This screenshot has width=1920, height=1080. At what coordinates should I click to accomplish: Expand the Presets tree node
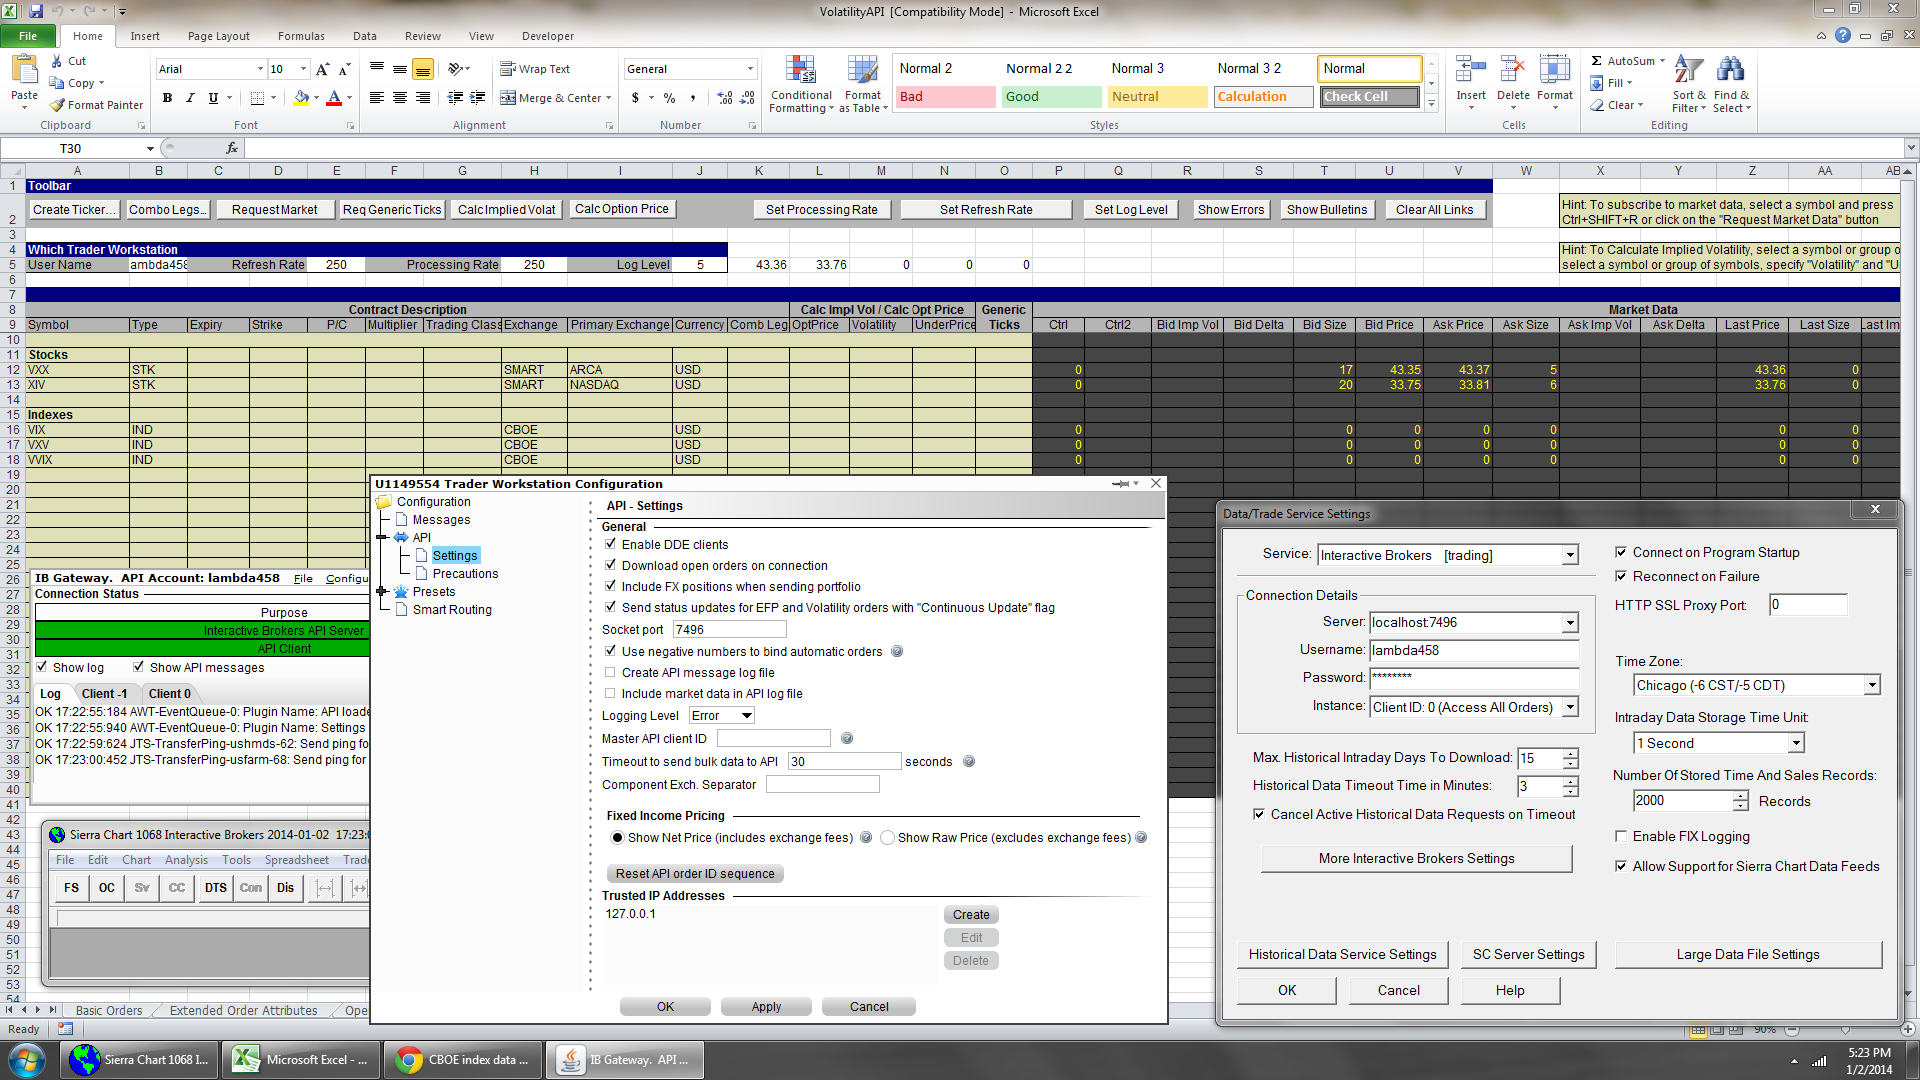[382, 592]
